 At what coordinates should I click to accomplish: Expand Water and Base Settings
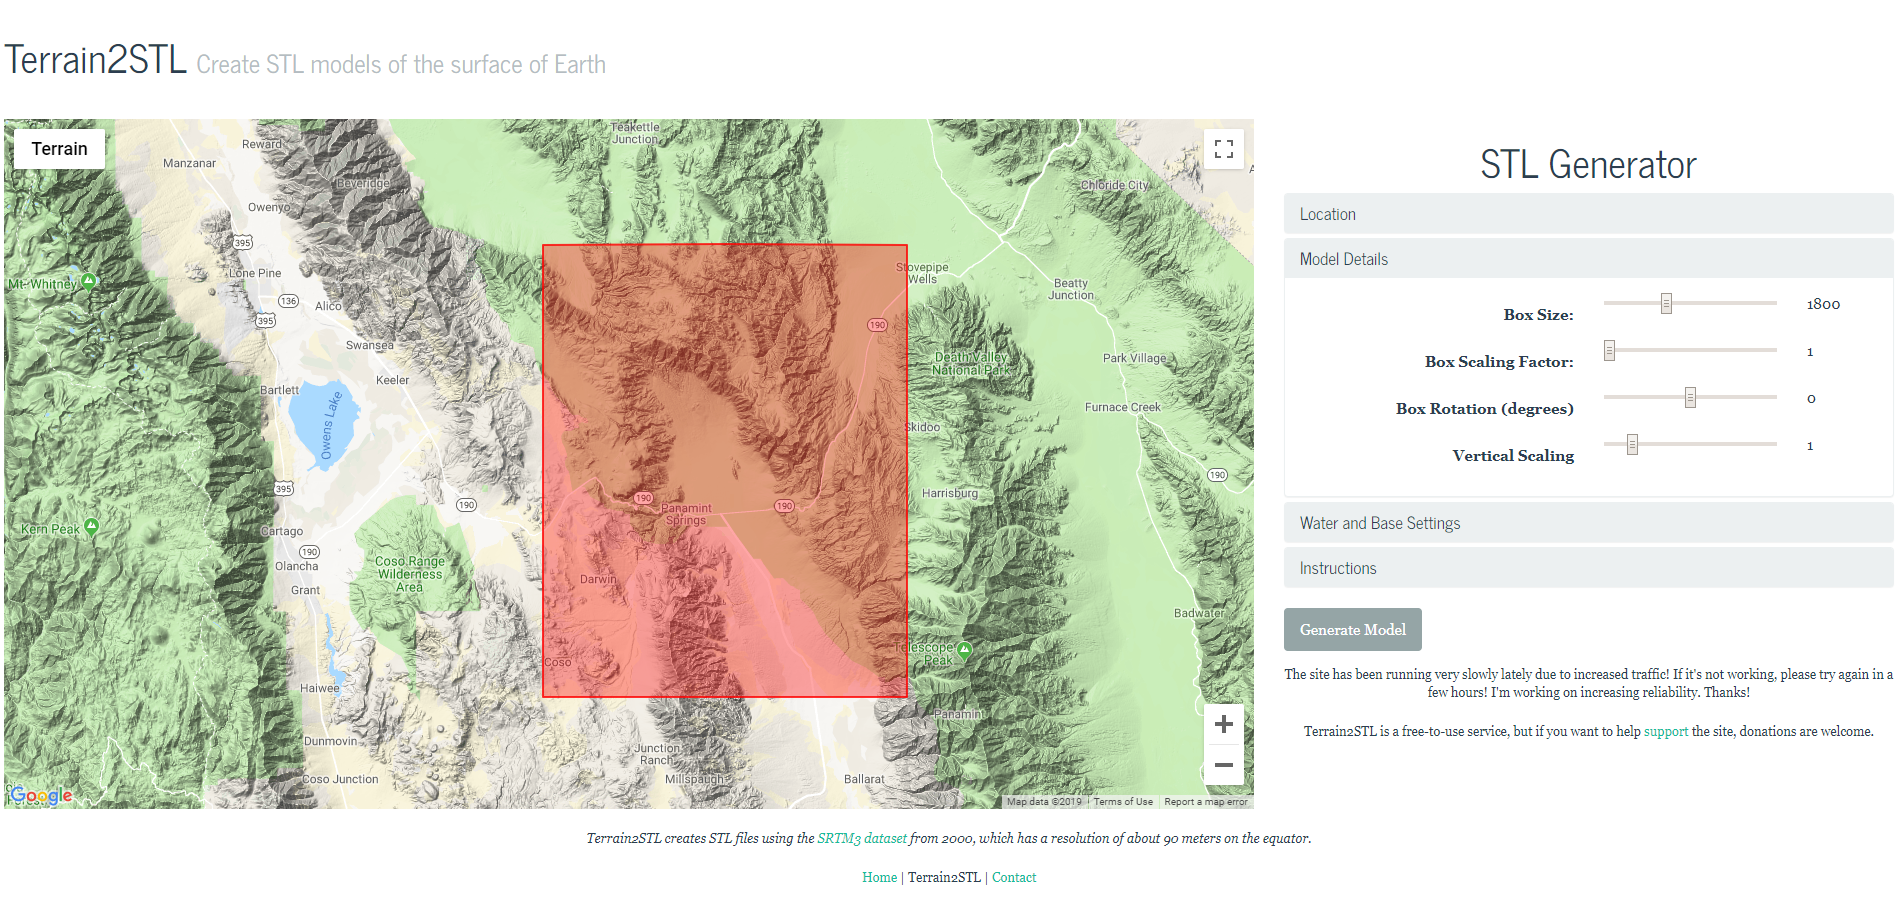[1587, 523]
